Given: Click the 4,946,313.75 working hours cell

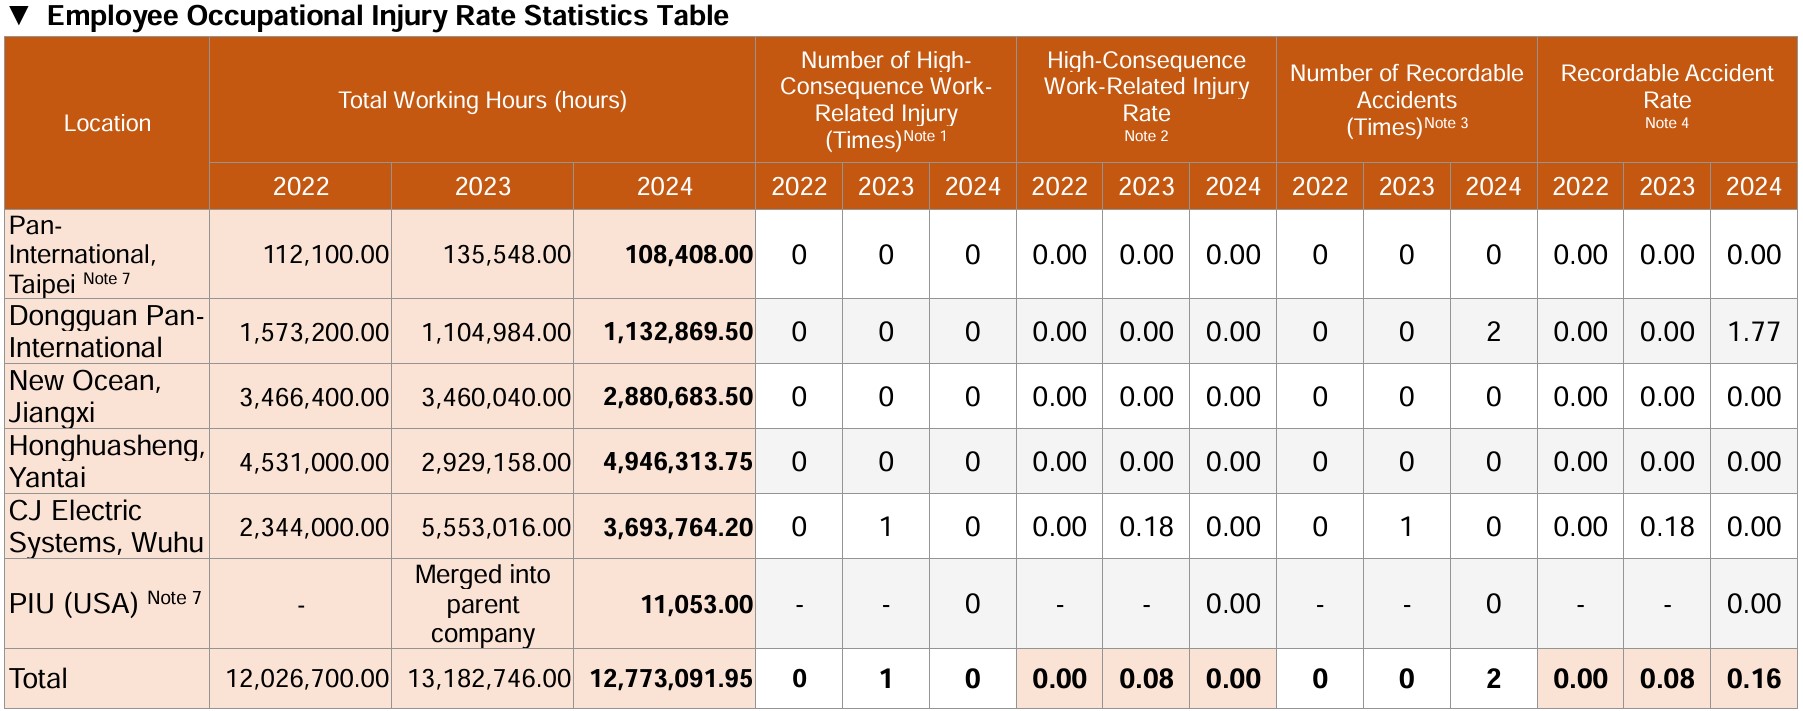Looking at the screenshot, I should pyautogui.click(x=677, y=462).
